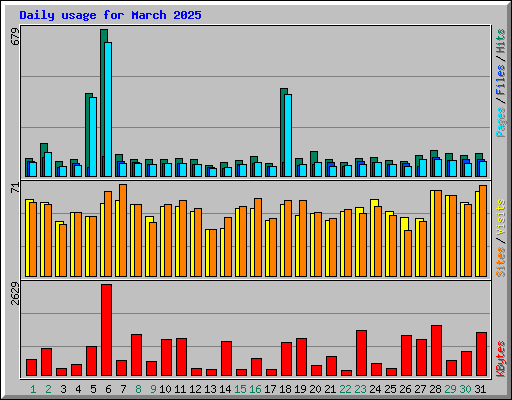Click the "Daily usage for March 2025" title
512x400 pixels.
[x=110, y=15]
